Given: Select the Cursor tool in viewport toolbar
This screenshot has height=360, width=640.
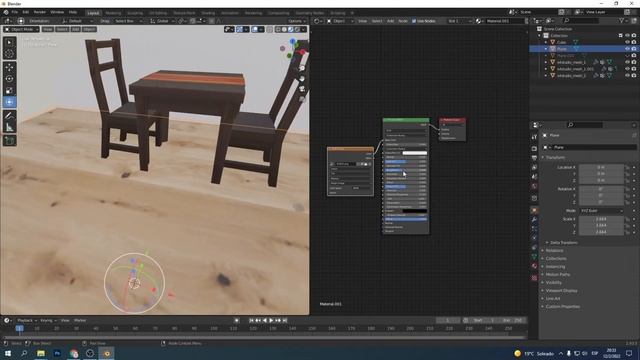Looking at the screenshot, I should coord(9,53).
